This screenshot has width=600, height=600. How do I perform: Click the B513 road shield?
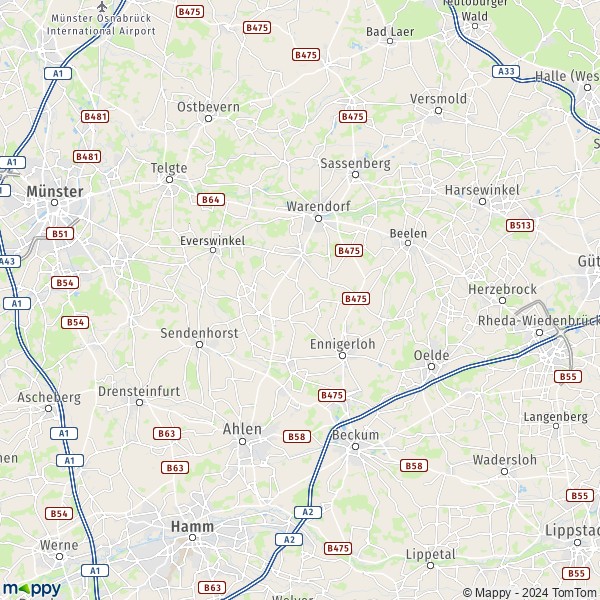coord(520,225)
